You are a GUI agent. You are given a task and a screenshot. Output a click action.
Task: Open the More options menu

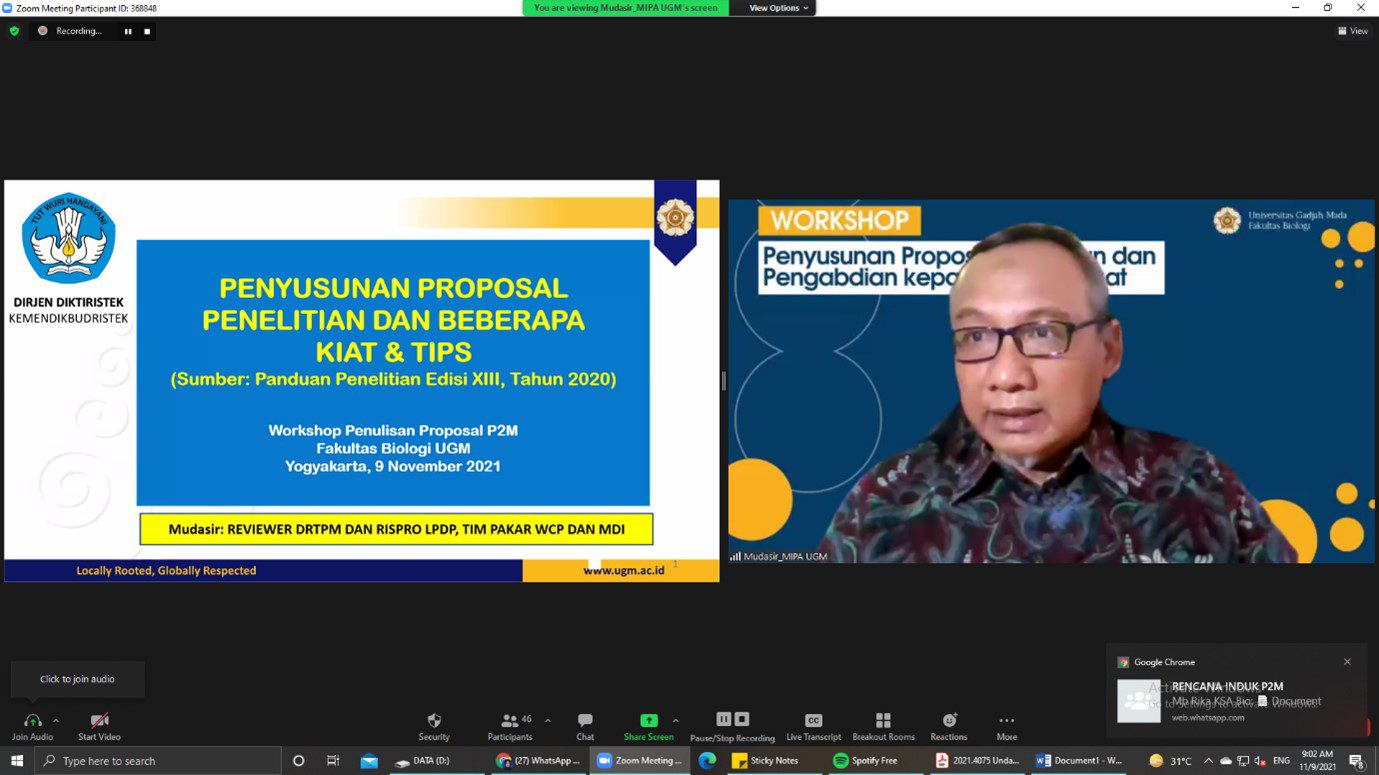1007,727
